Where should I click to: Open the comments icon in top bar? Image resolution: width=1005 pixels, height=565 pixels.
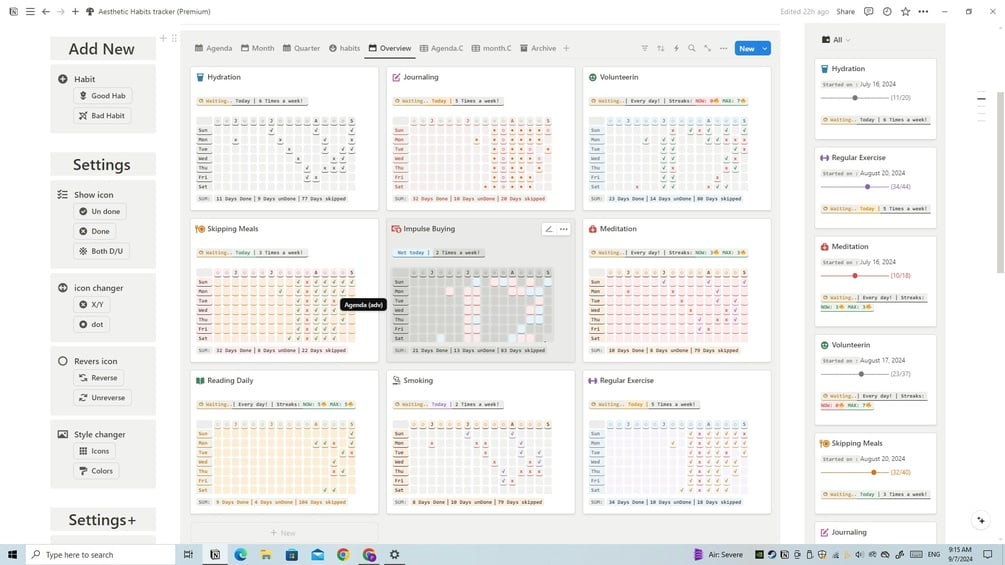(868, 12)
